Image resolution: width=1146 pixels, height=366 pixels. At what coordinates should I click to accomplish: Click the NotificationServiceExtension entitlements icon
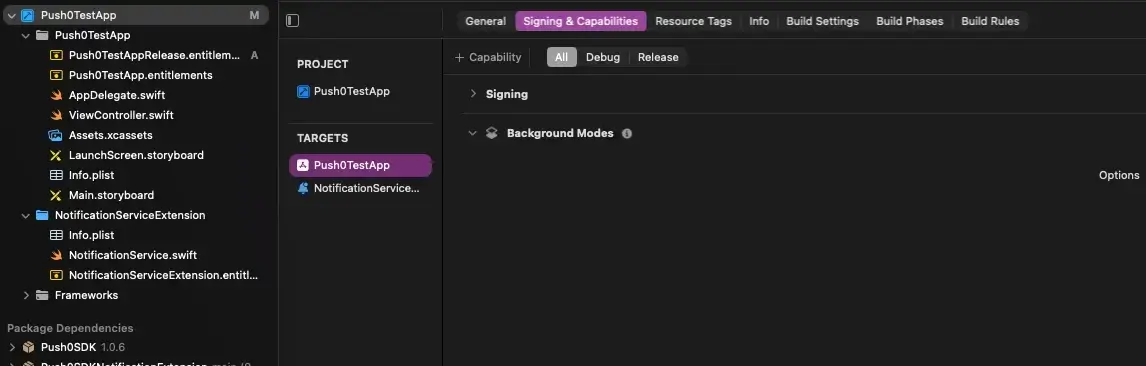point(56,275)
